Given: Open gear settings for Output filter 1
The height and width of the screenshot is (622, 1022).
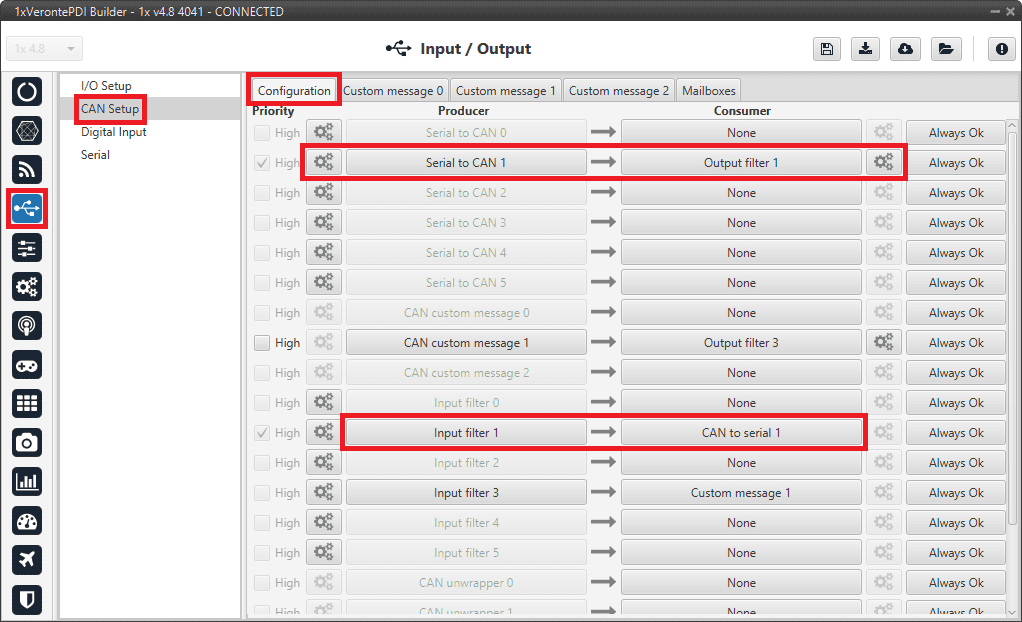Looking at the screenshot, I should click(884, 163).
